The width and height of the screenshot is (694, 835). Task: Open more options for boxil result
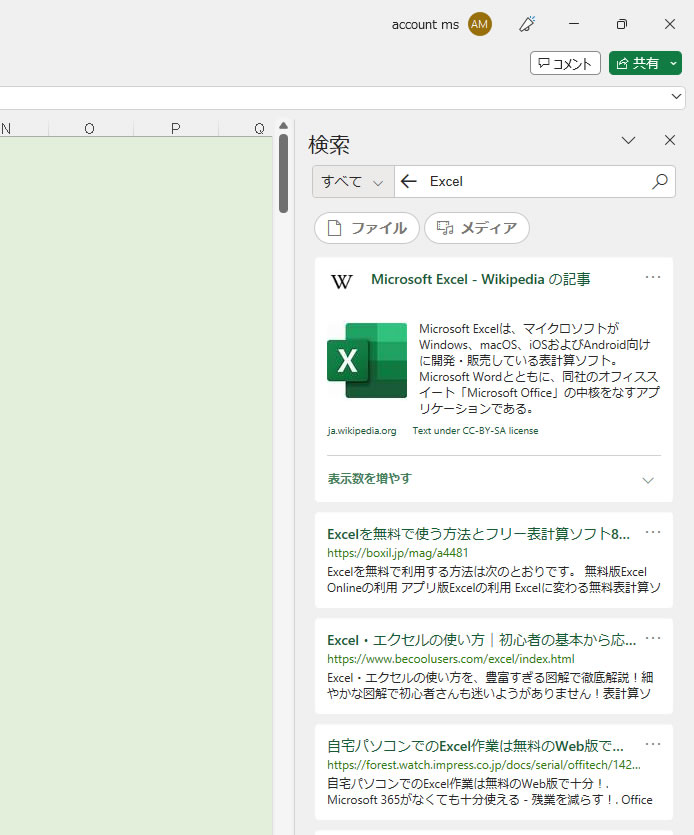coord(653,532)
